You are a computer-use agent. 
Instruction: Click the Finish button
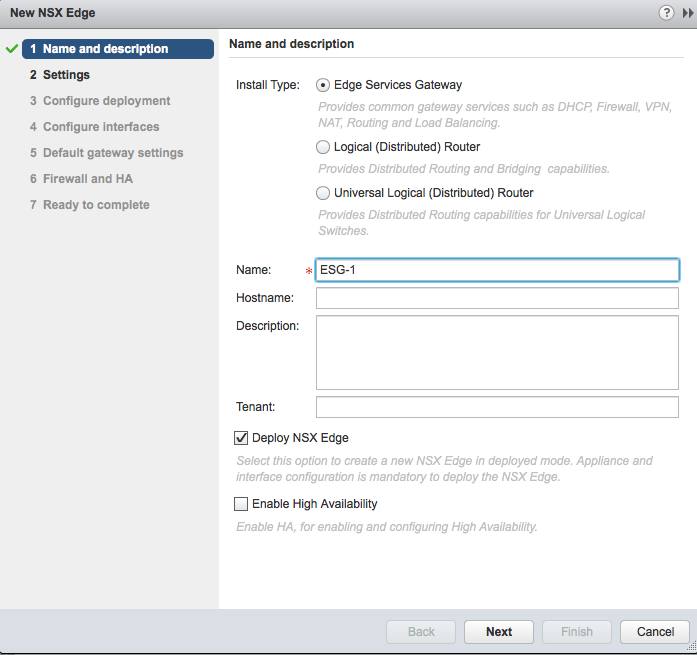[577, 632]
